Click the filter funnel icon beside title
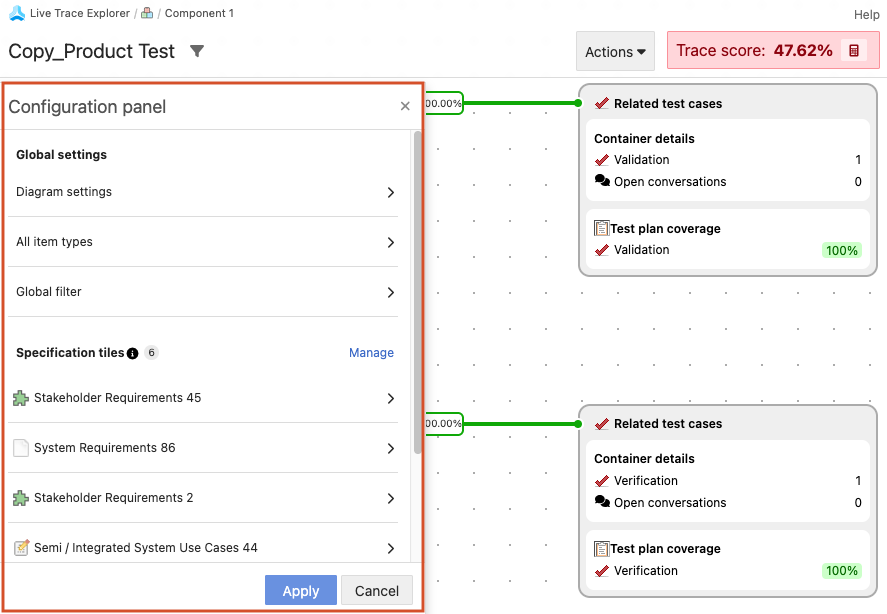The height and width of the screenshot is (614, 887). [197, 51]
